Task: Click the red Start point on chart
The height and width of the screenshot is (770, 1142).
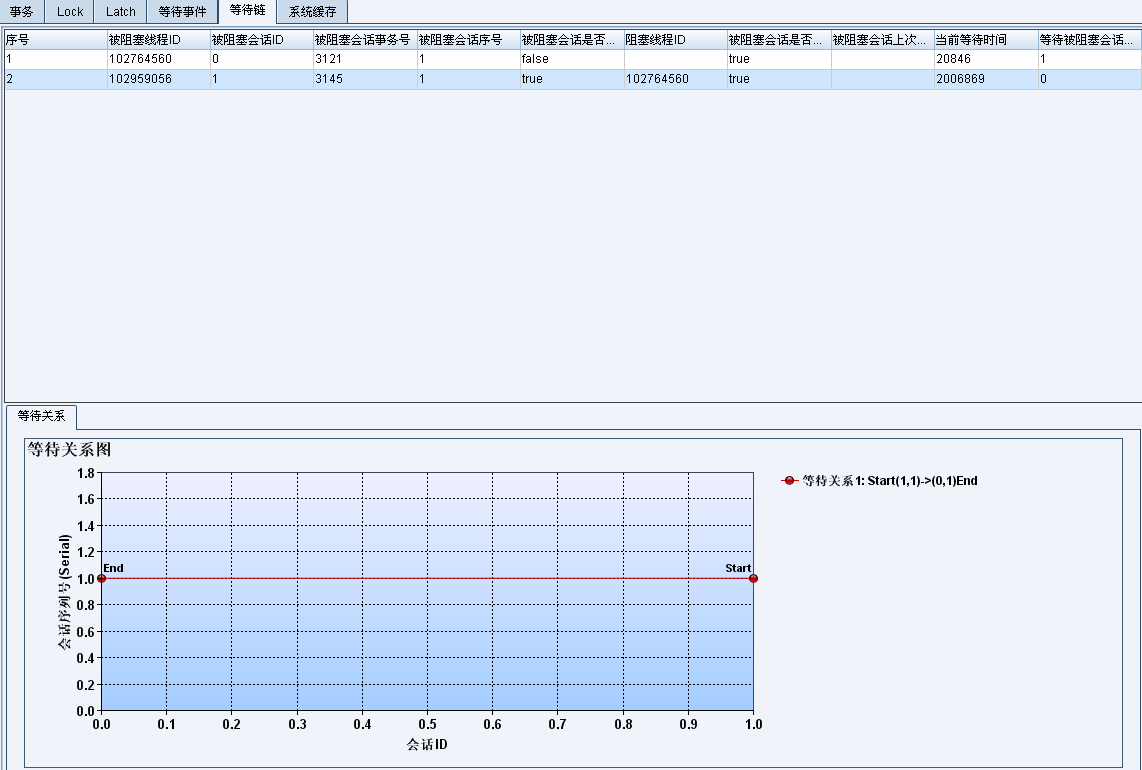Action: 753,578
